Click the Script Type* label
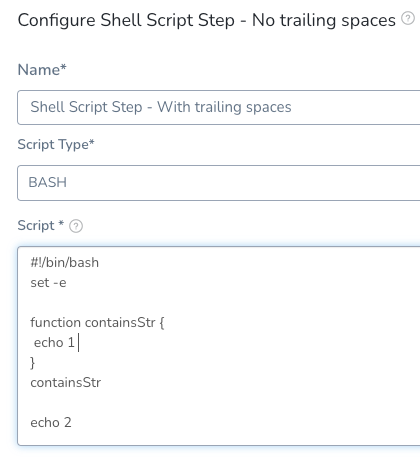This screenshot has height=459, width=420. (56, 145)
